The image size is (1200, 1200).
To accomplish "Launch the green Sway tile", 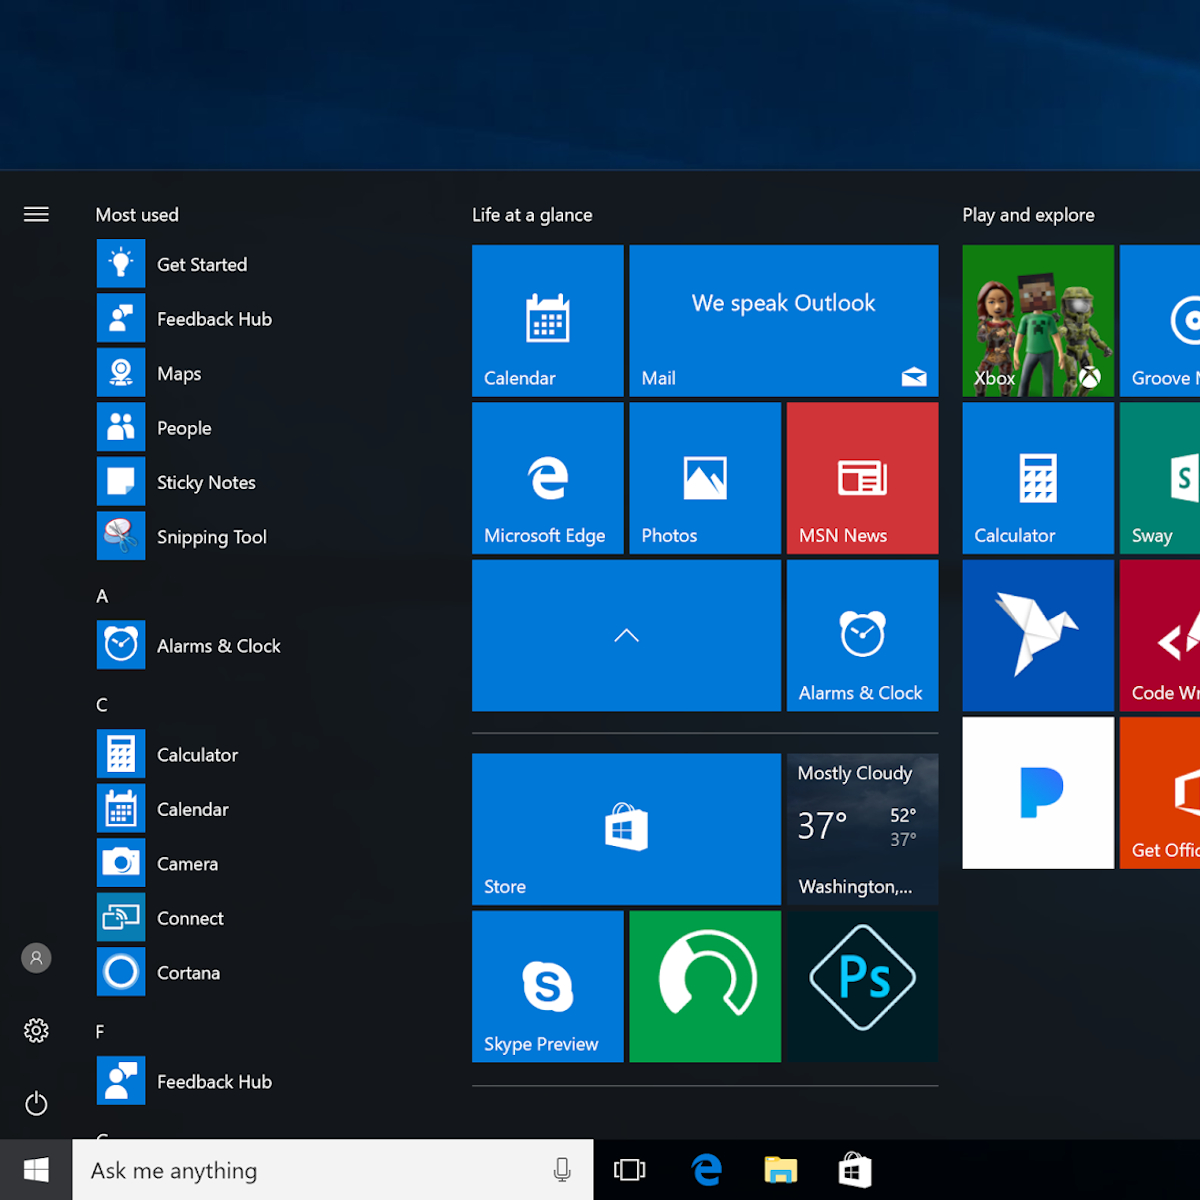I will pyautogui.click(x=1160, y=478).
